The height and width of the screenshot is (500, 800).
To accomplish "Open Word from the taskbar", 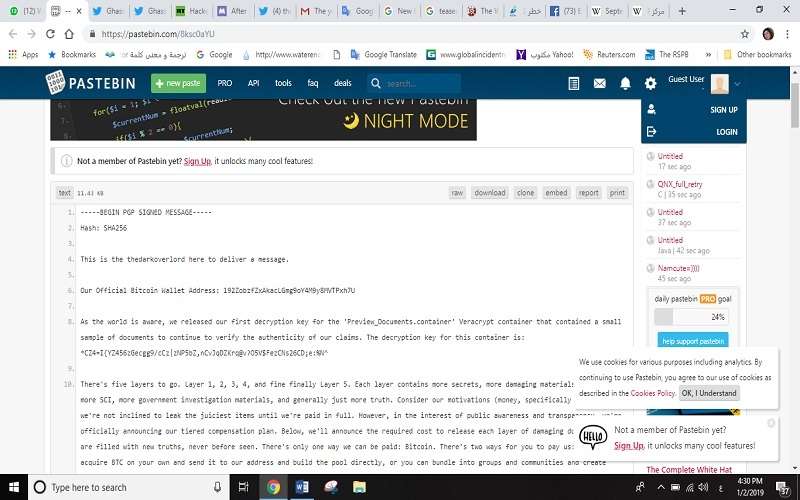I will click(302, 487).
